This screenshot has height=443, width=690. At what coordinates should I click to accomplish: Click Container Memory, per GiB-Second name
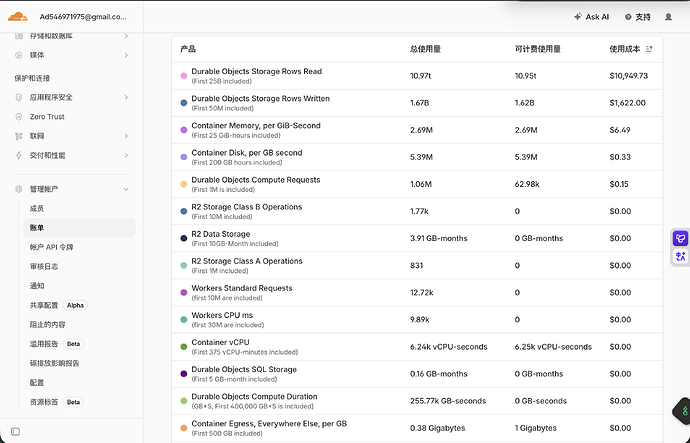[x=256, y=125]
